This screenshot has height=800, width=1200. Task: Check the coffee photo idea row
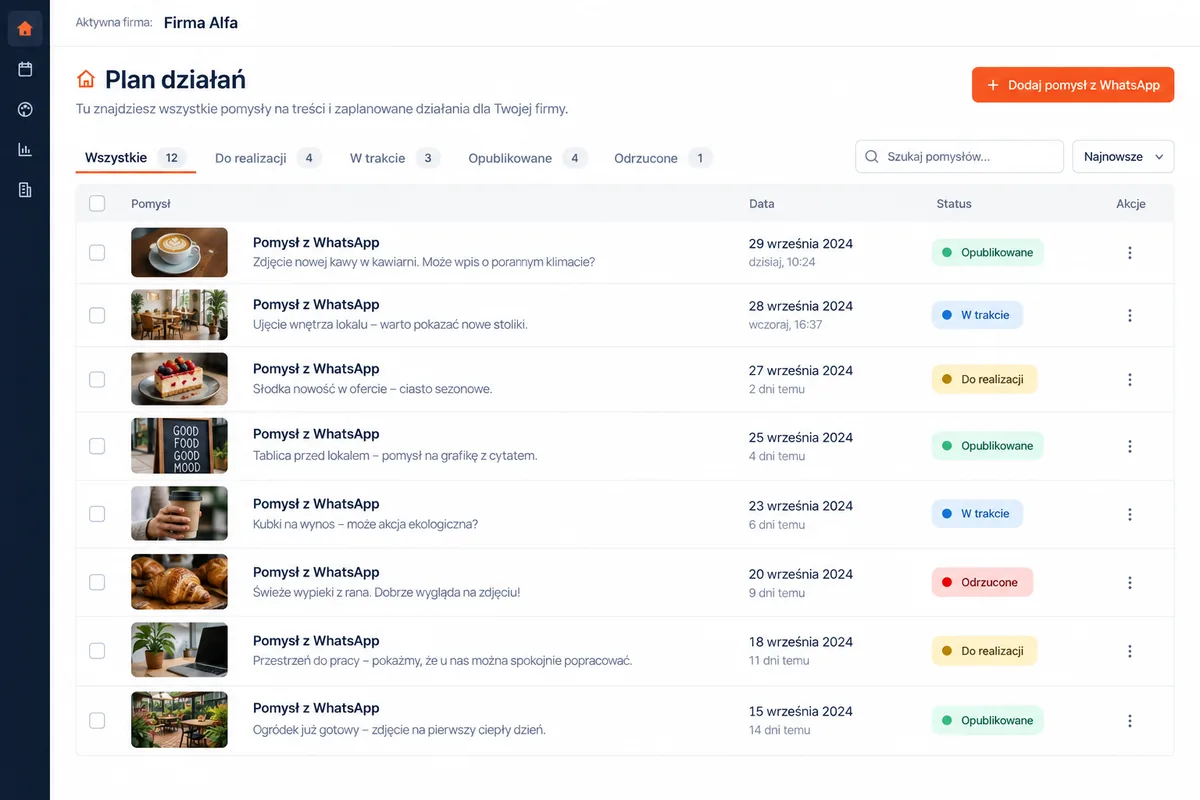[97, 253]
